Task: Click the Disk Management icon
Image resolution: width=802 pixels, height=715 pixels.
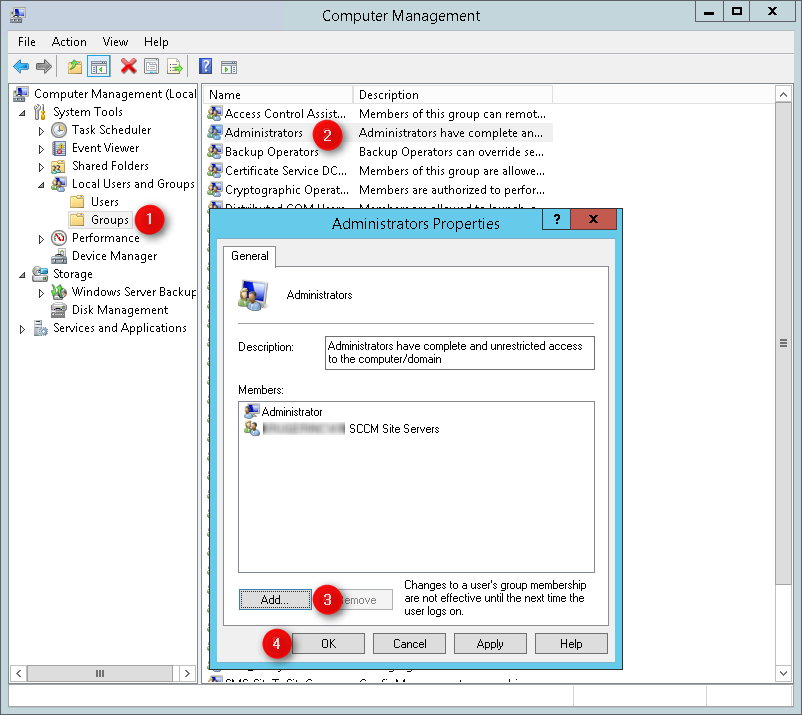Action: click(59, 310)
